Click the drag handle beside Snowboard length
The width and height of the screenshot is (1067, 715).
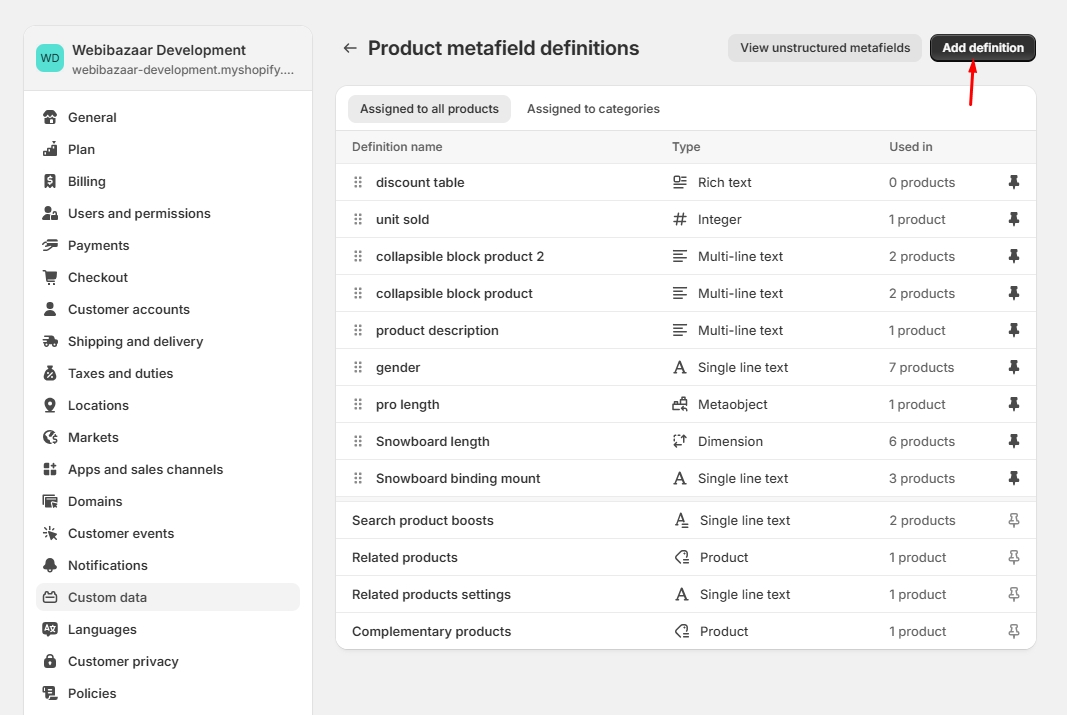[x=358, y=442]
